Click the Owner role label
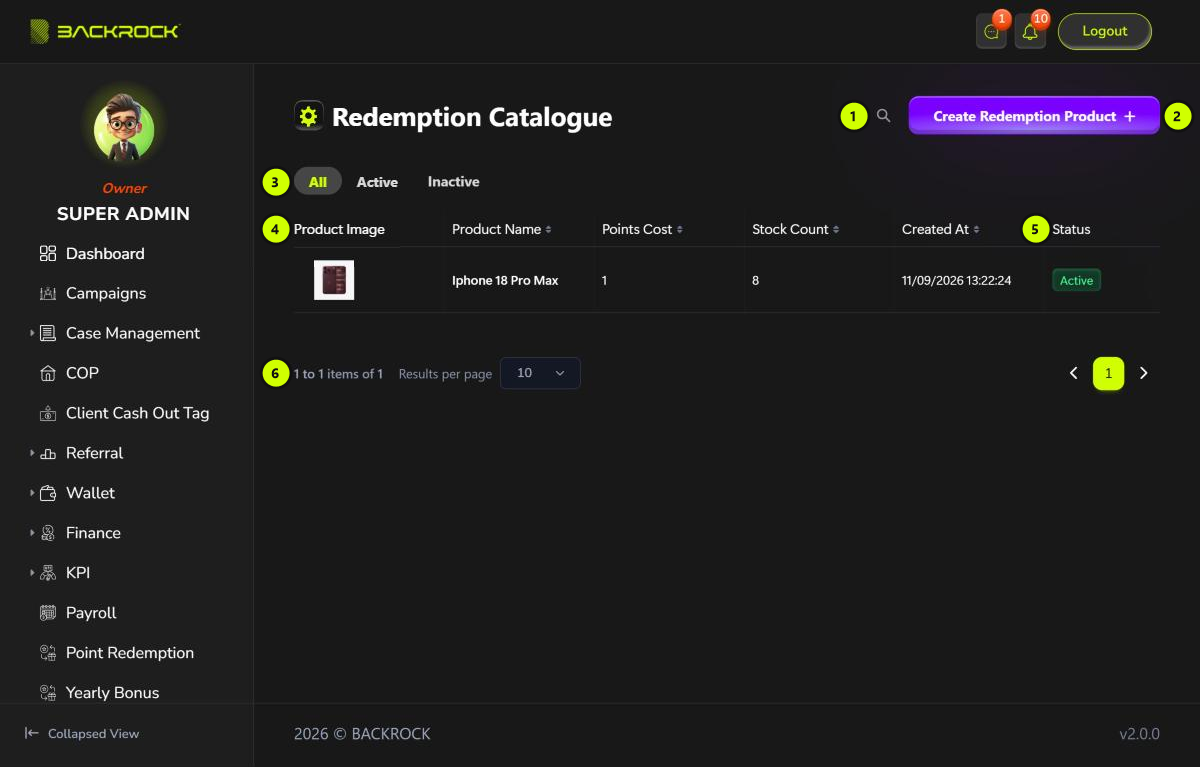Image resolution: width=1200 pixels, height=767 pixels. pyautogui.click(x=124, y=188)
